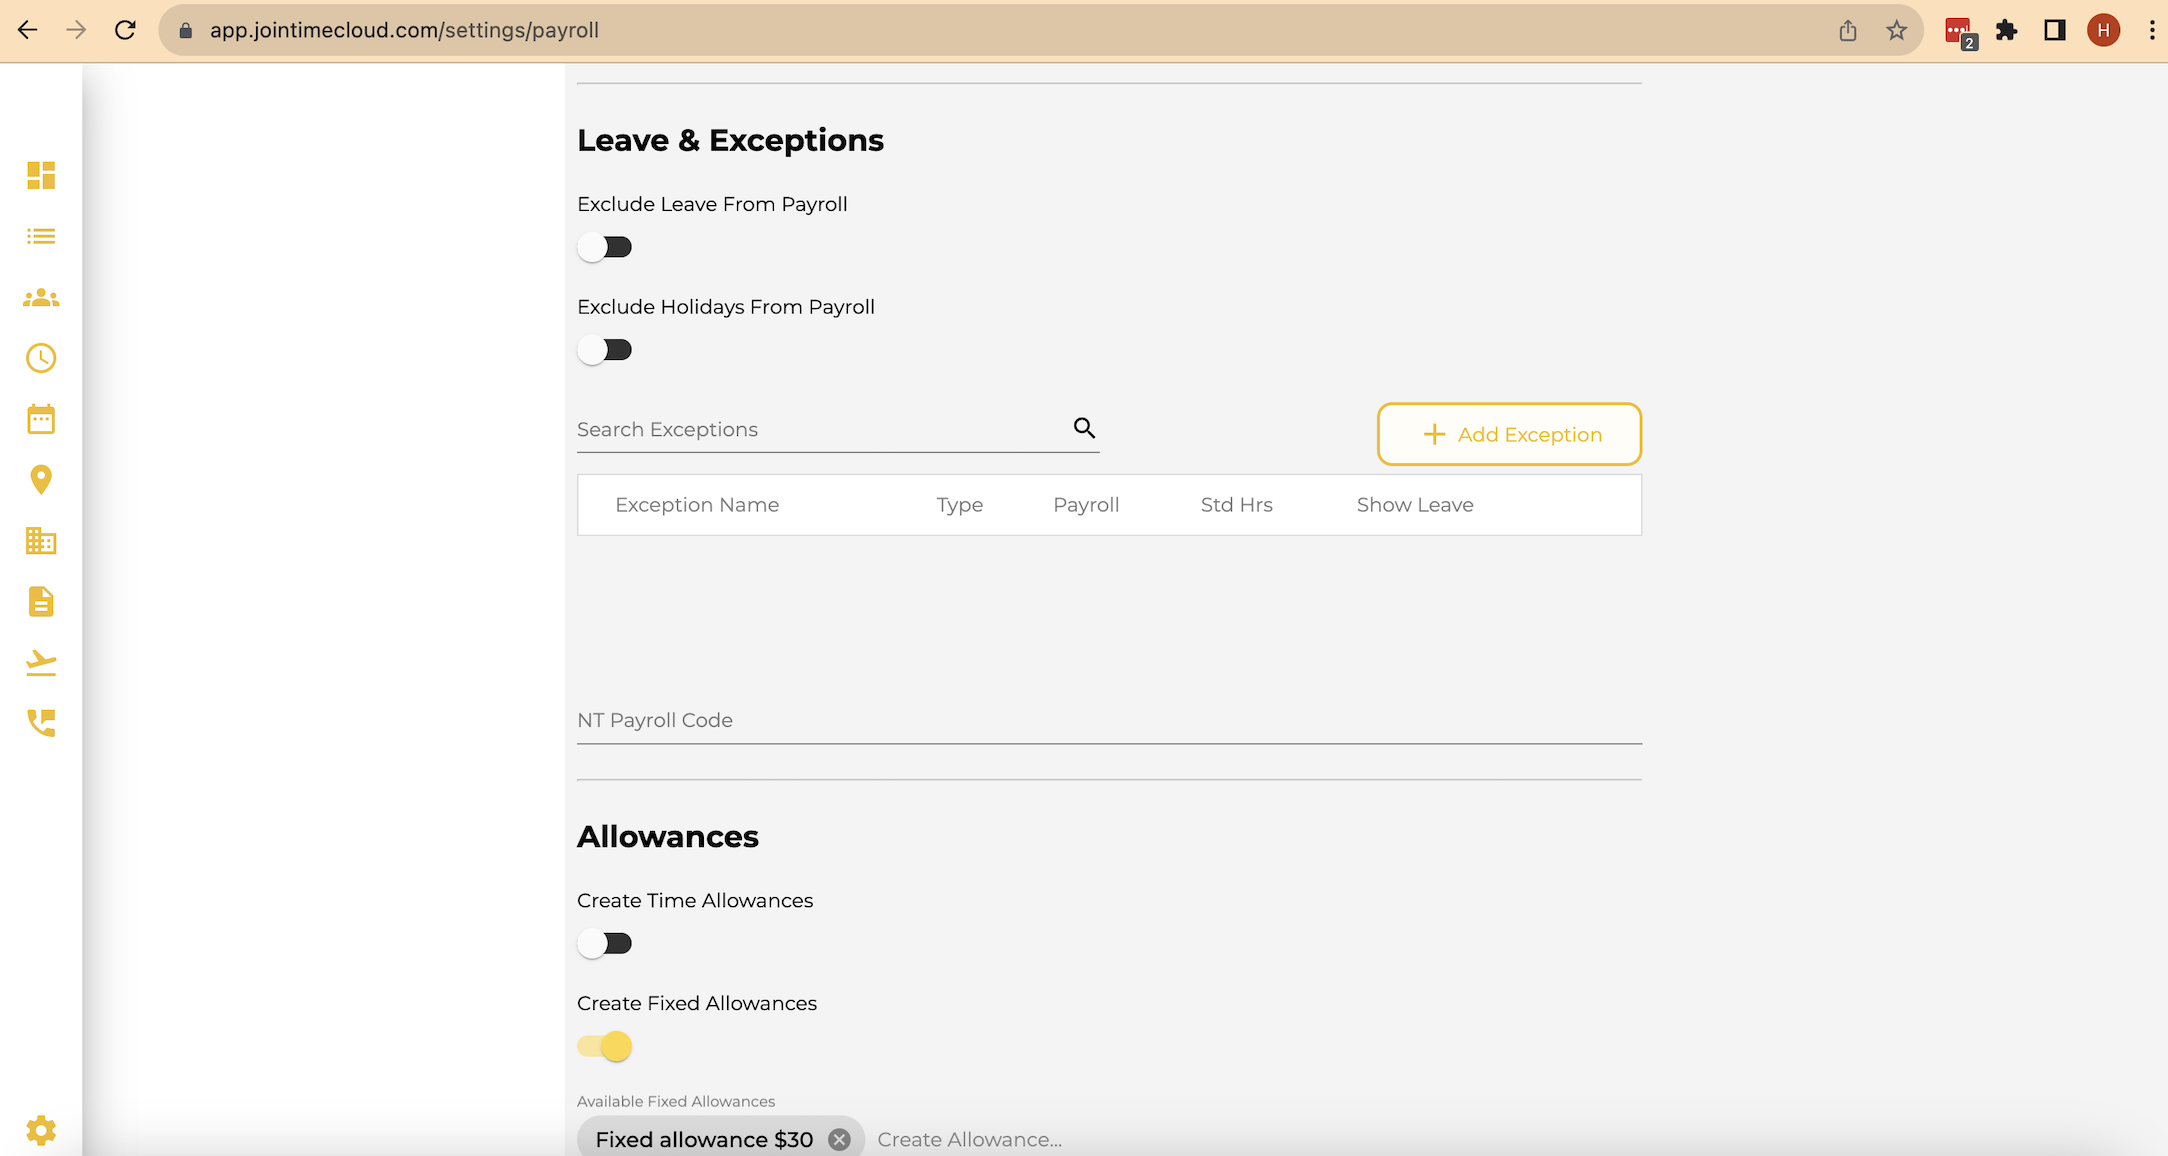This screenshot has height=1156, width=2168.
Task: Click the Add Exception button
Action: 1508,434
